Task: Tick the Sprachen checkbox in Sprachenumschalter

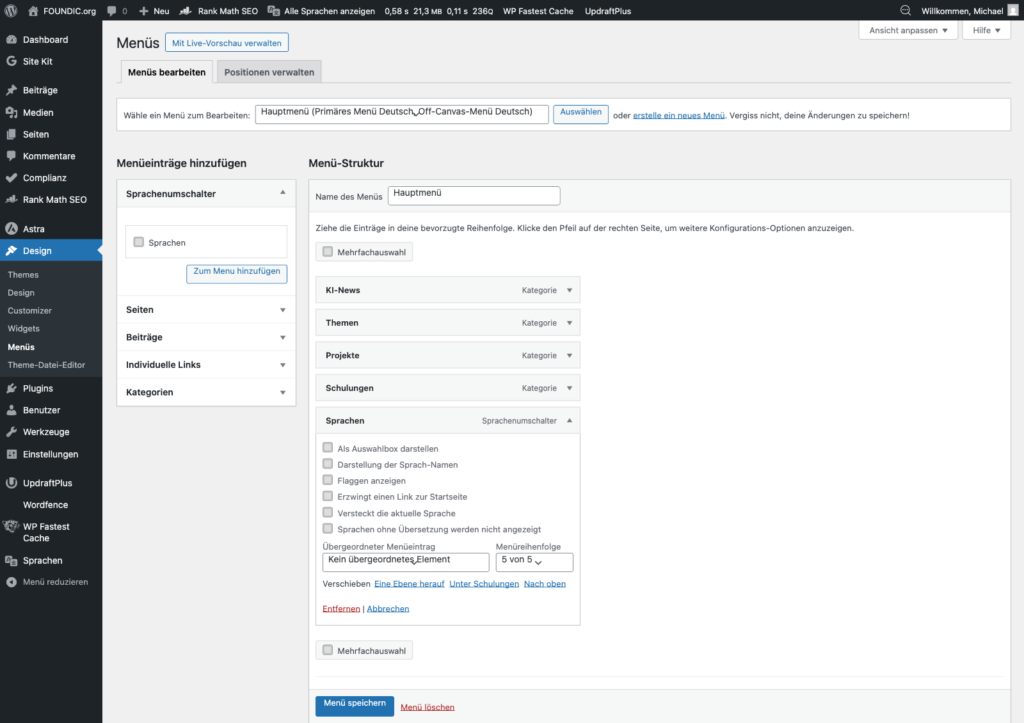Action: [139, 242]
